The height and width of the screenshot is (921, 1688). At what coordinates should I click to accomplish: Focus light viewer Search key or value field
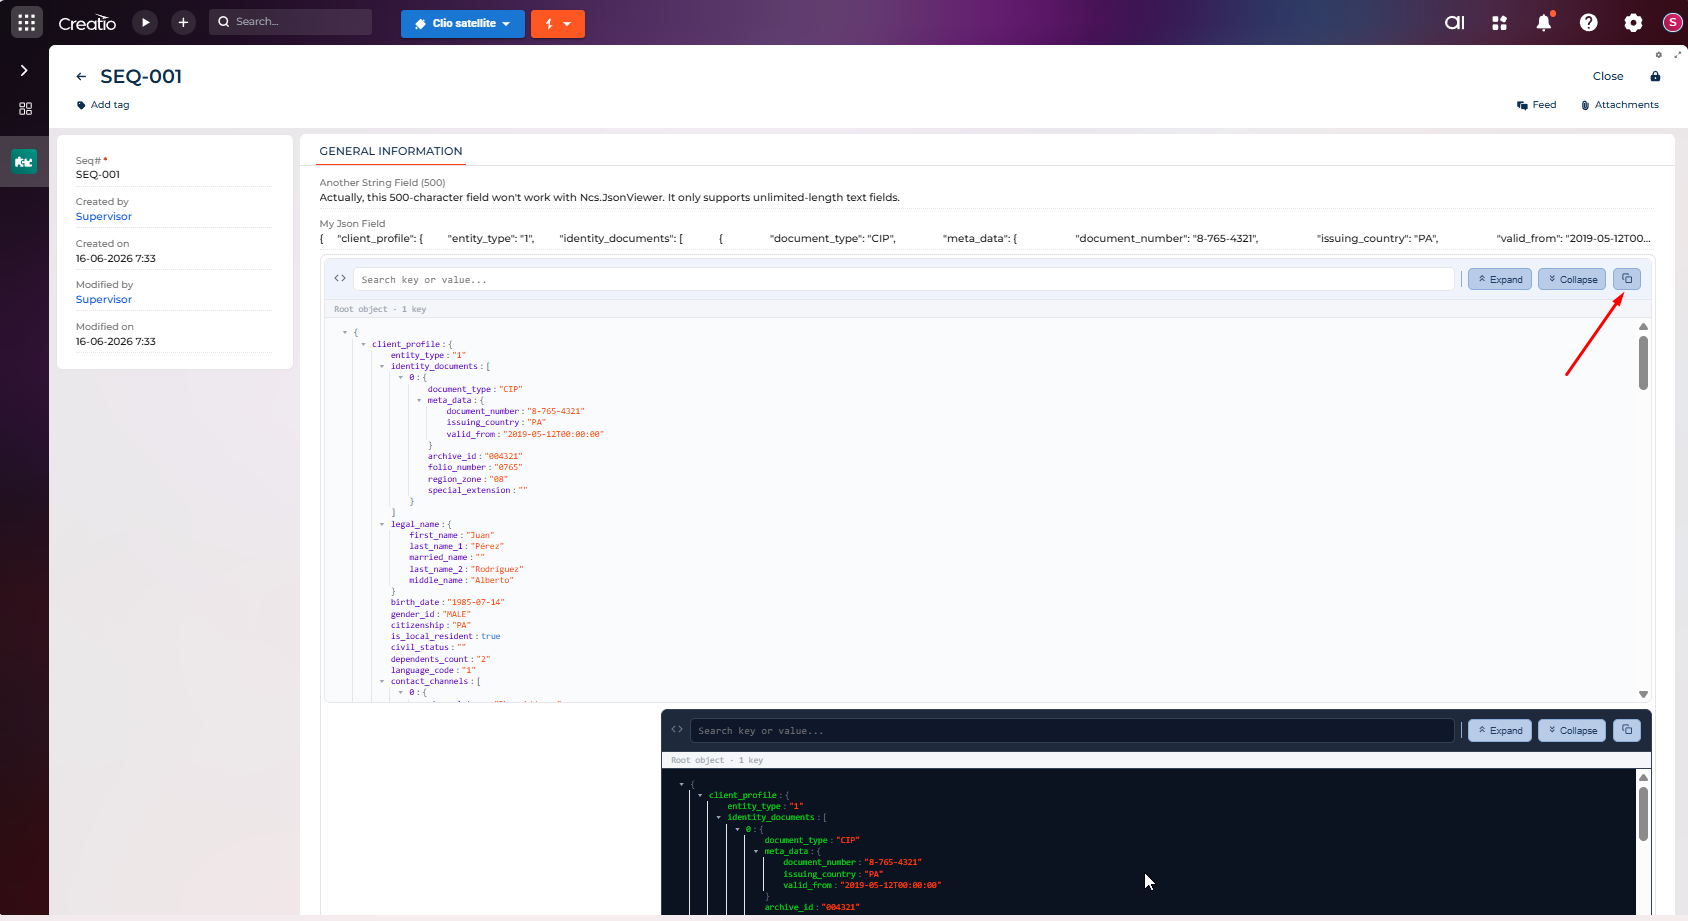point(903,279)
